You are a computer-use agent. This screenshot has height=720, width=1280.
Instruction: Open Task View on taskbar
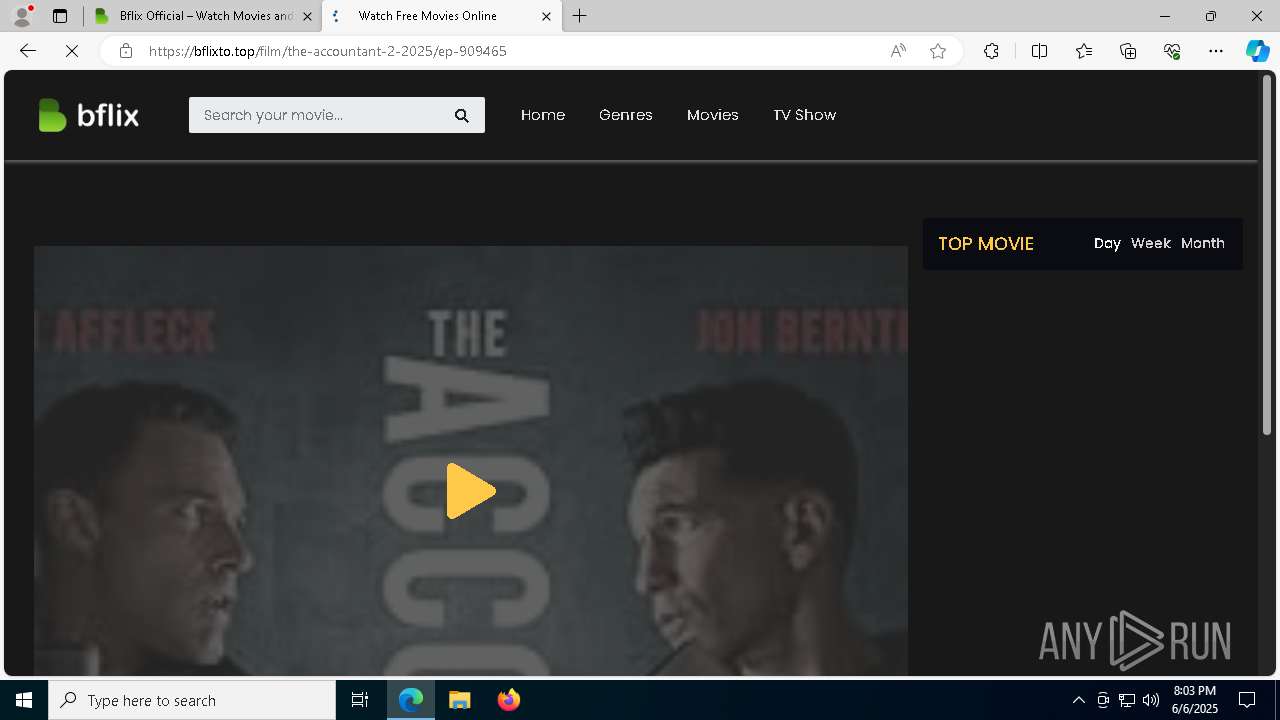coord(360,700)
